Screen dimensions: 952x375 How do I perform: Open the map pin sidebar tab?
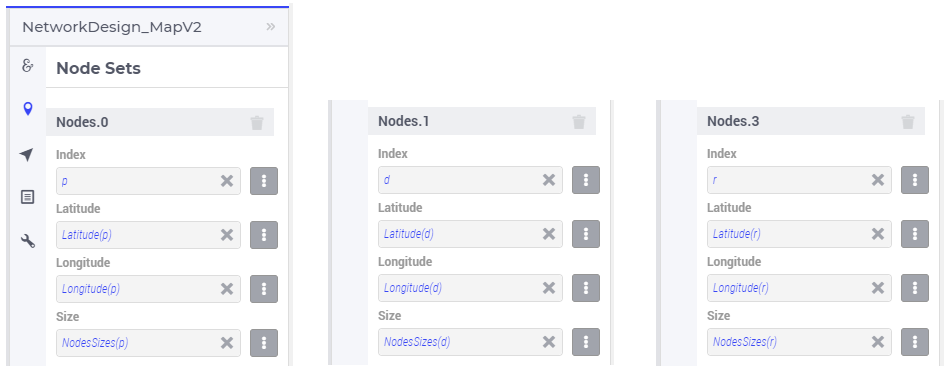pyautogui.click(x=27, y=109)
